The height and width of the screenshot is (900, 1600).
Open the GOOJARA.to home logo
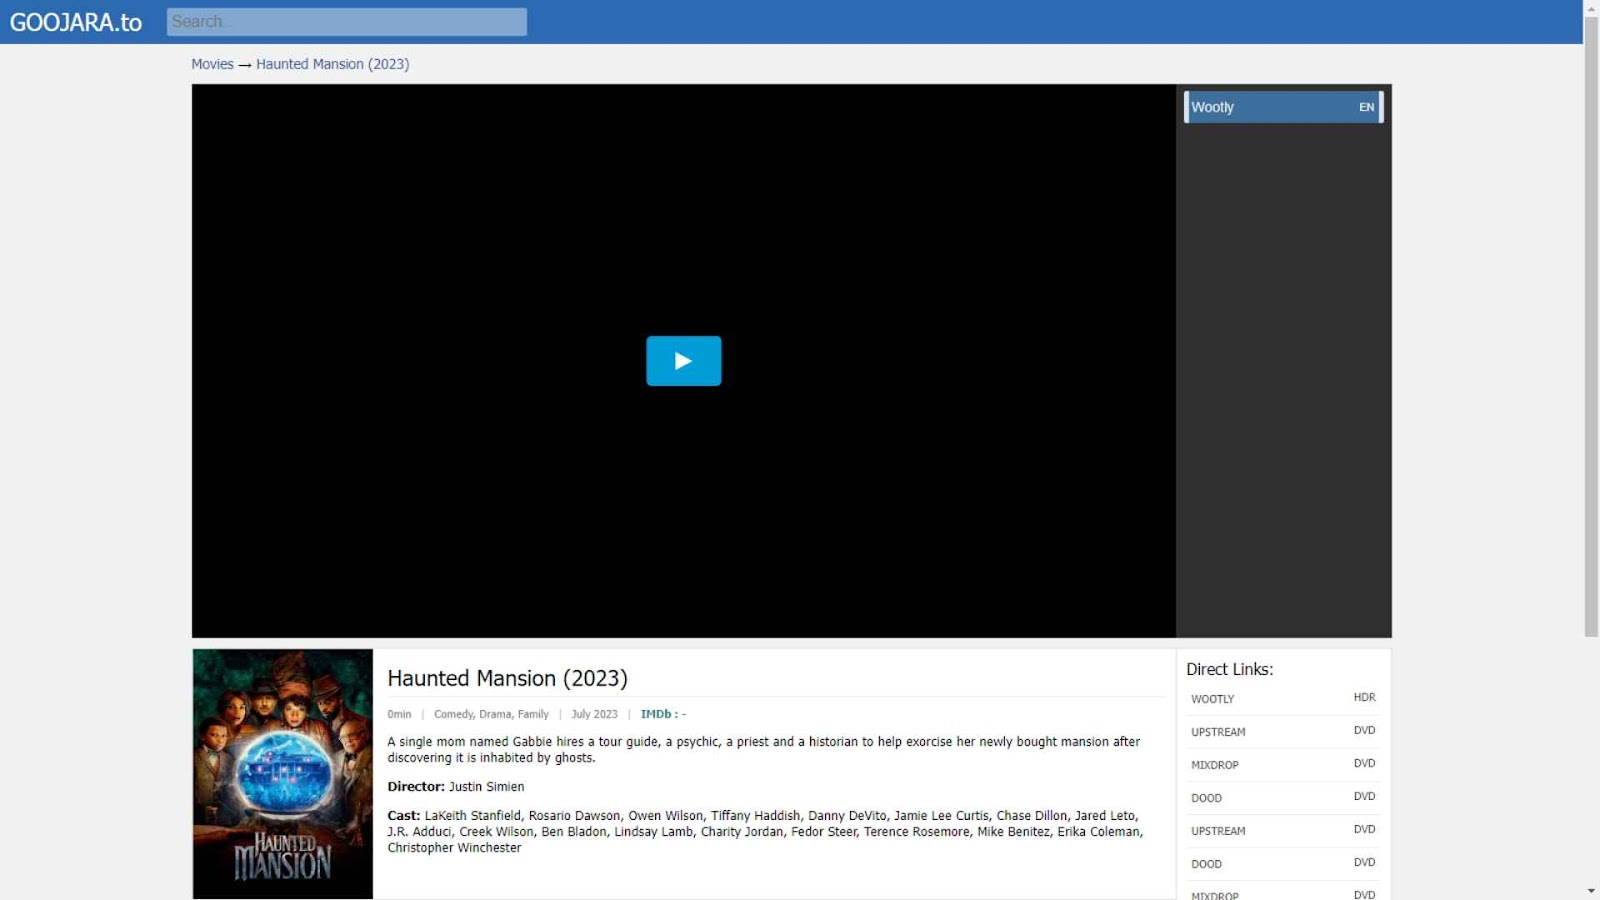coord(76,22)
